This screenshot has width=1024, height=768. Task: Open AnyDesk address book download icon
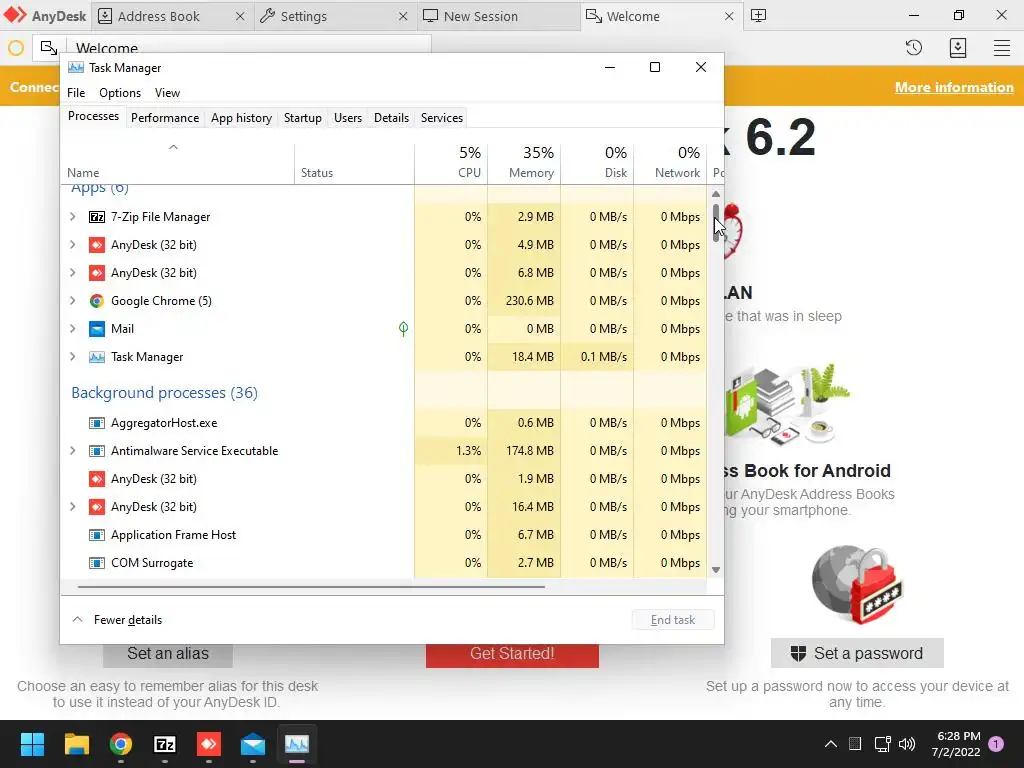point(957,48)
